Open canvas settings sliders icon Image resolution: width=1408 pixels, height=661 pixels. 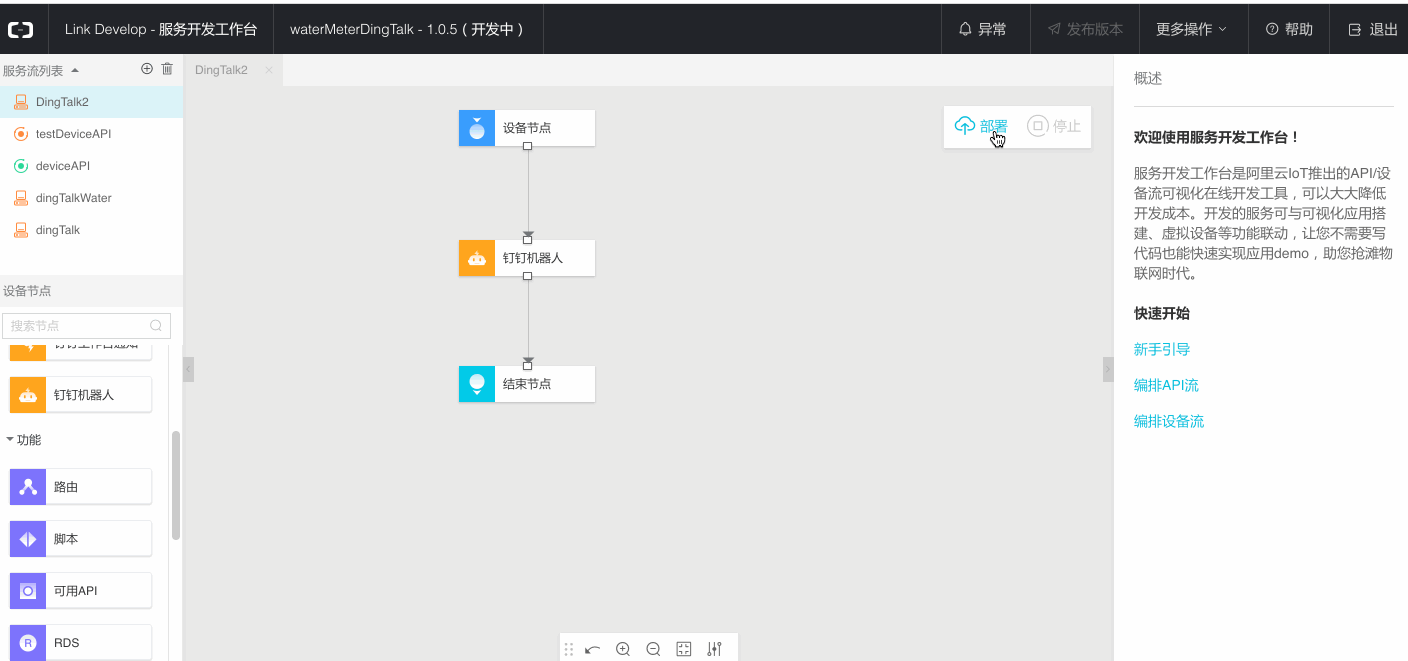coord(714,649)
